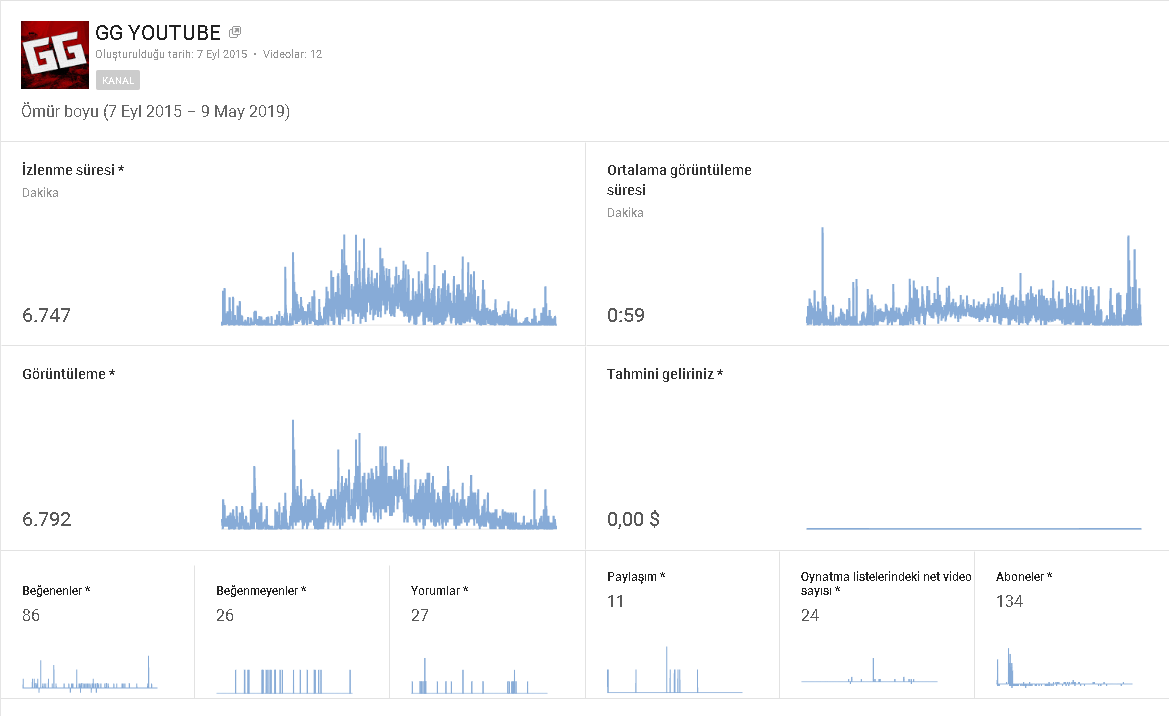
Task: Click the Dakika label under İzlenme süresi
Action: tap(40, 192)
